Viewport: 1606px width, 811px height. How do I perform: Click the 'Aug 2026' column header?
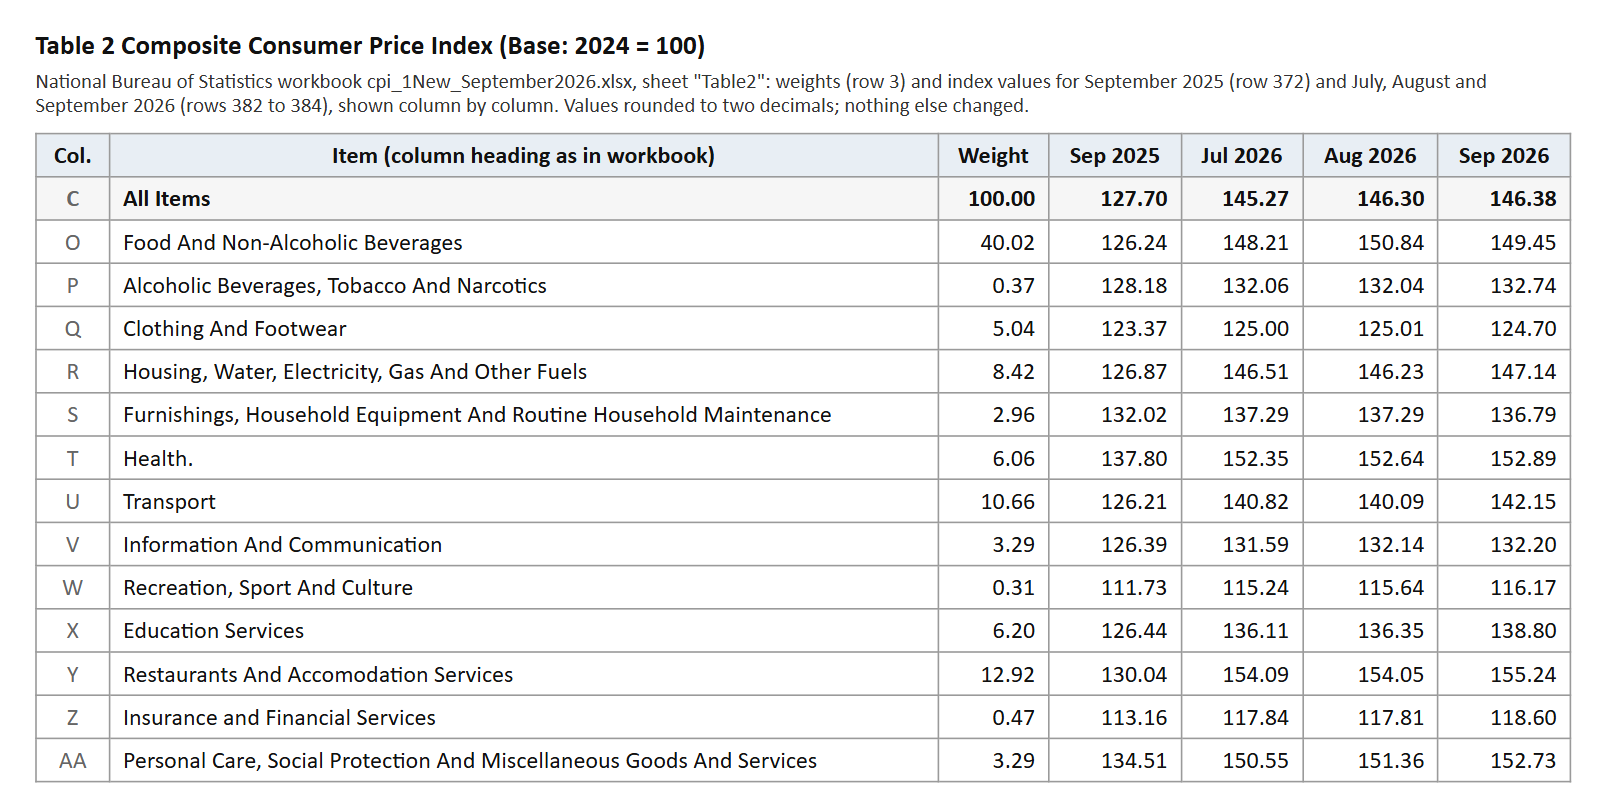coord(1370,156)
